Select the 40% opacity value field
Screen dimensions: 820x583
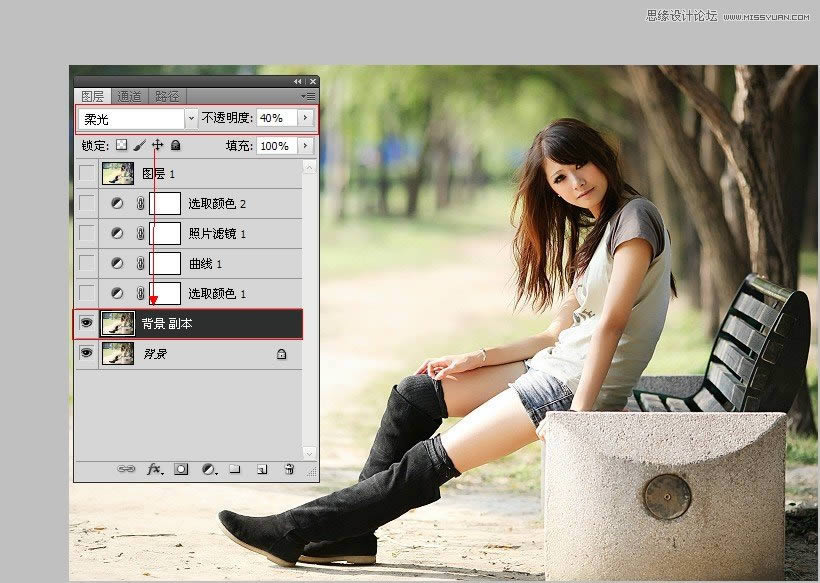(x=272, y=118)
